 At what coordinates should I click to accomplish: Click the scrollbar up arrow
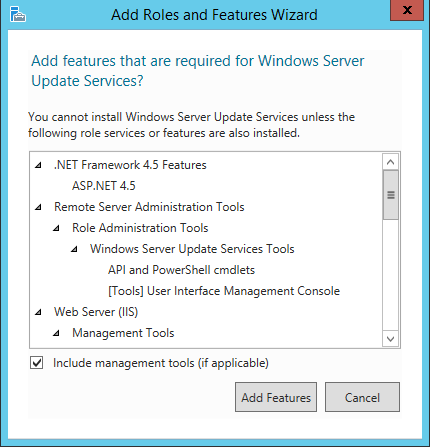point(391,162)
